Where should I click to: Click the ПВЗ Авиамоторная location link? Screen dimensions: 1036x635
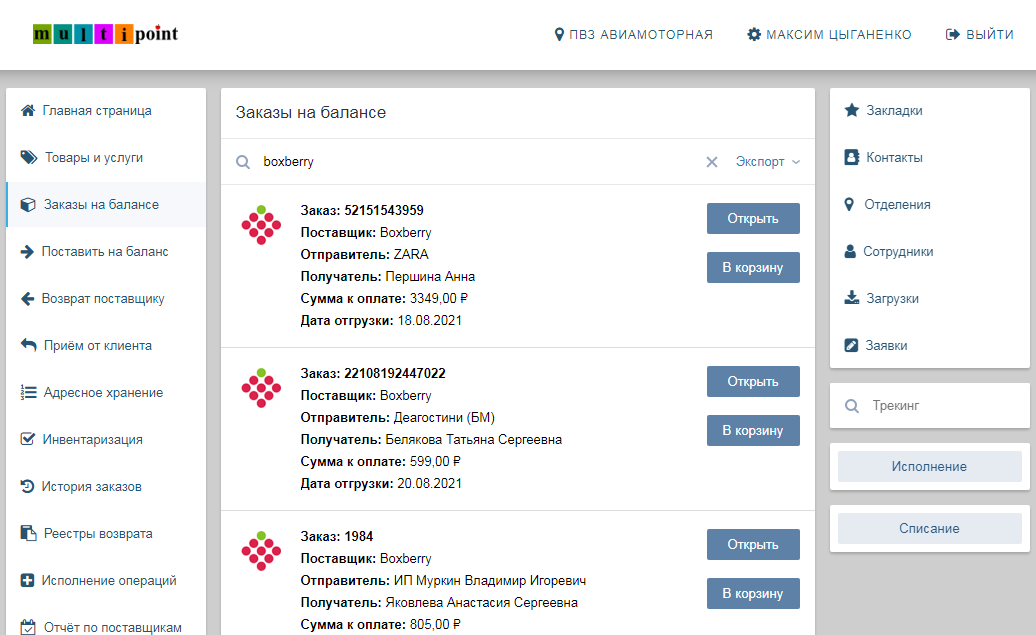tap(634, 34)
